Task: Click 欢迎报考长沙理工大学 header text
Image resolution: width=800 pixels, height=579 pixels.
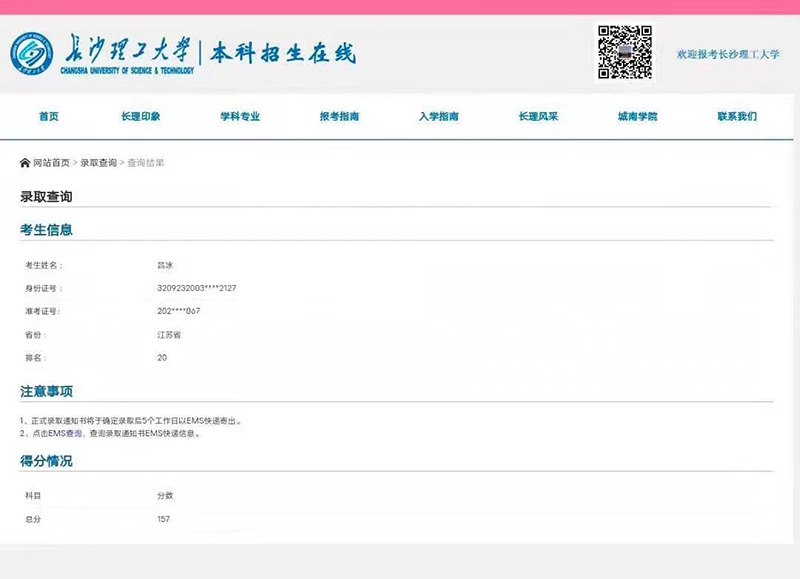Action: coord(728,54)
